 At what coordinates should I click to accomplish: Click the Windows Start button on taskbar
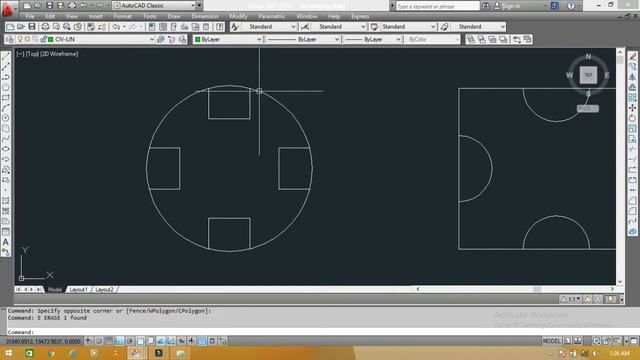click(x=9, y=353)
